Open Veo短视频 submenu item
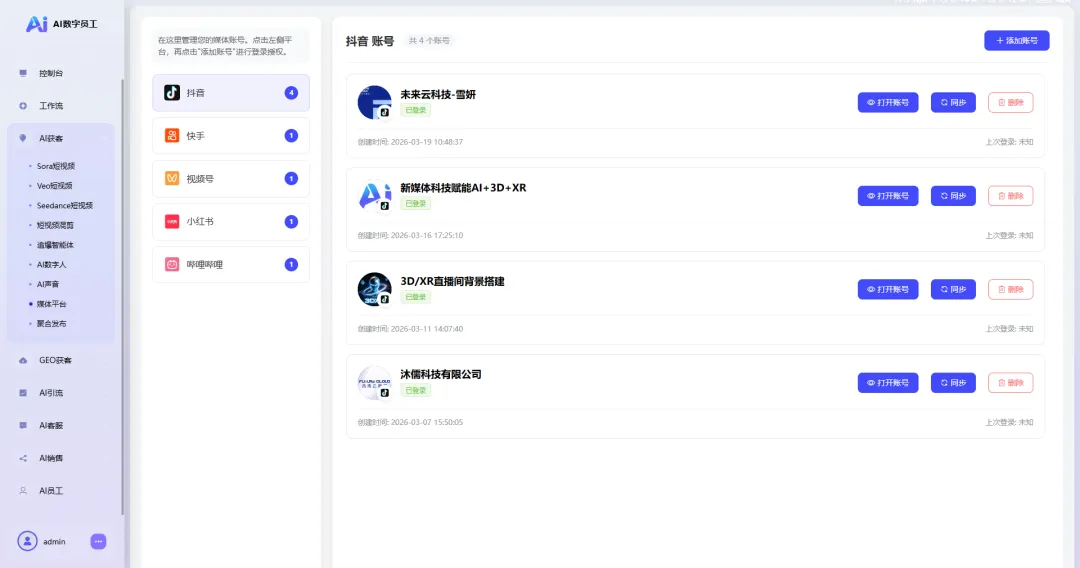This screenshot has height=568, width=1080. (54, 186)
